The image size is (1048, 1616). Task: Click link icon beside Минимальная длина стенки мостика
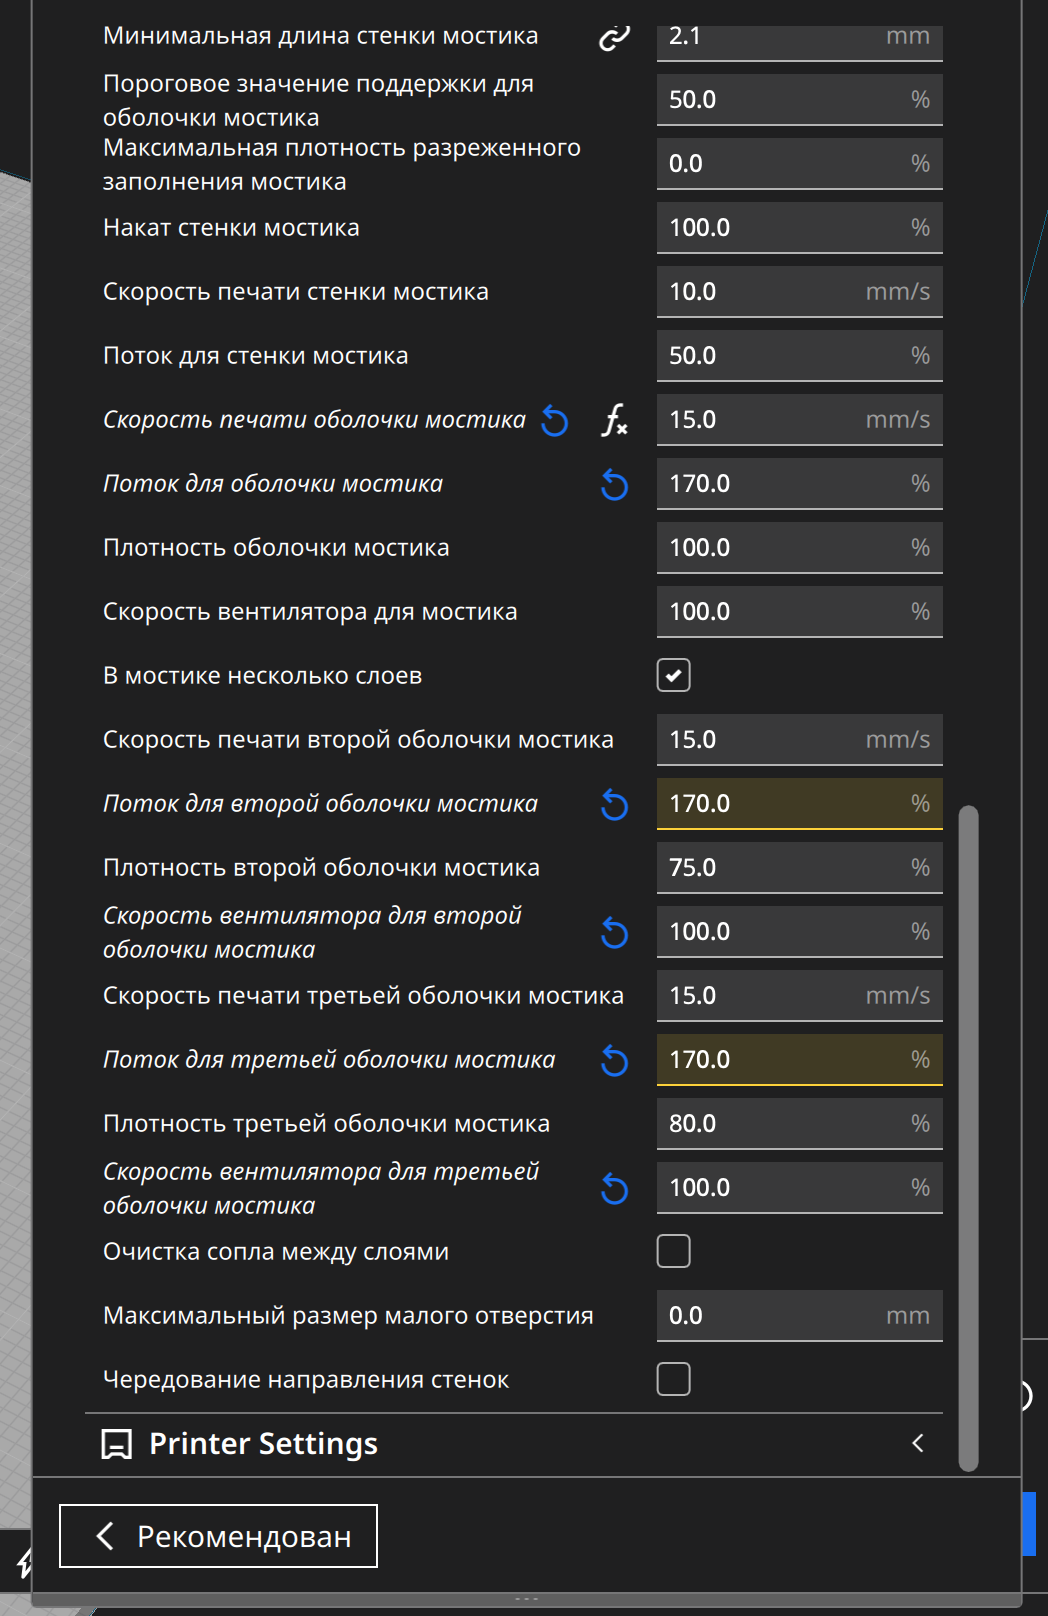pos(614,38)
